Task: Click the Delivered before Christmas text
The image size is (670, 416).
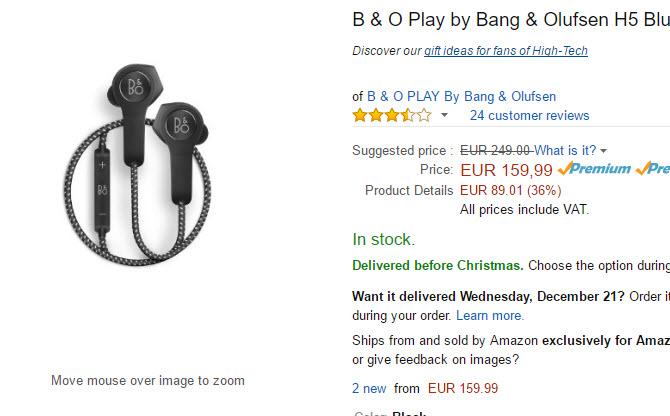Action: coord(438,265)
